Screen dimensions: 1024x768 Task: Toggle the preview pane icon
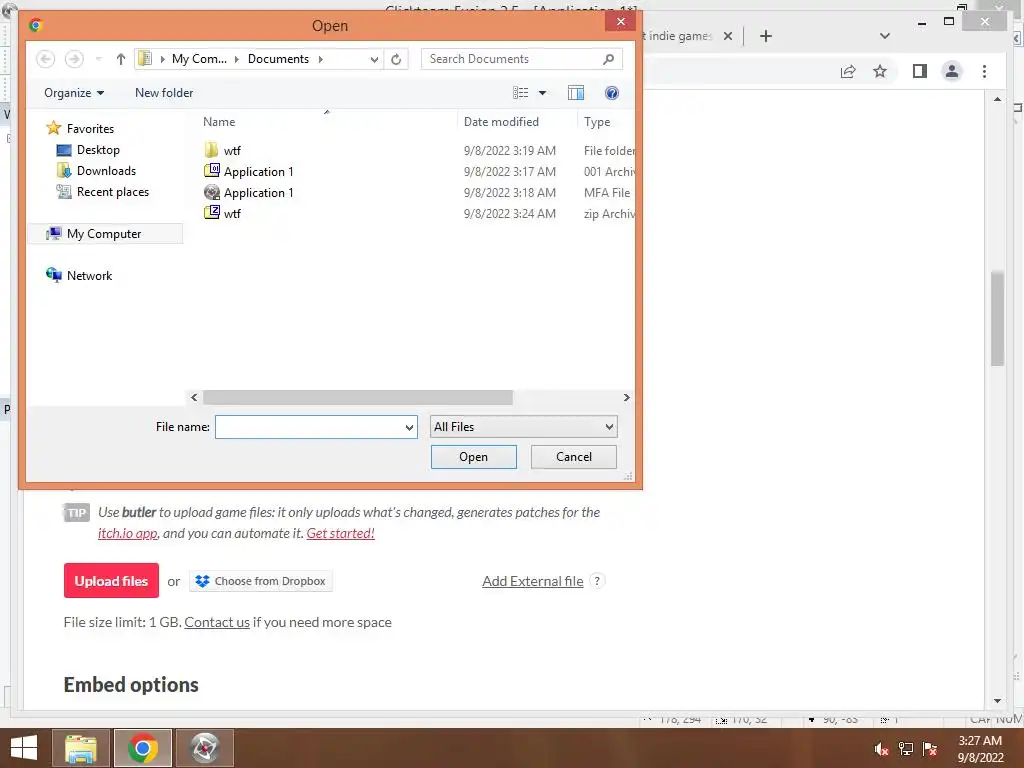[575, 93]
